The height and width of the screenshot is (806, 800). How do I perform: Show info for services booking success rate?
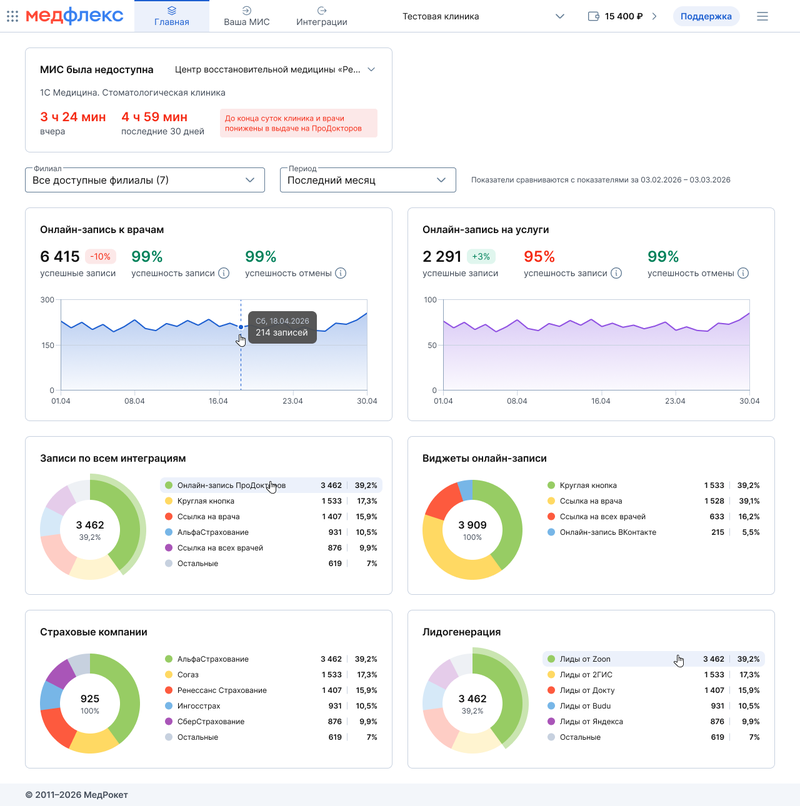616,273
